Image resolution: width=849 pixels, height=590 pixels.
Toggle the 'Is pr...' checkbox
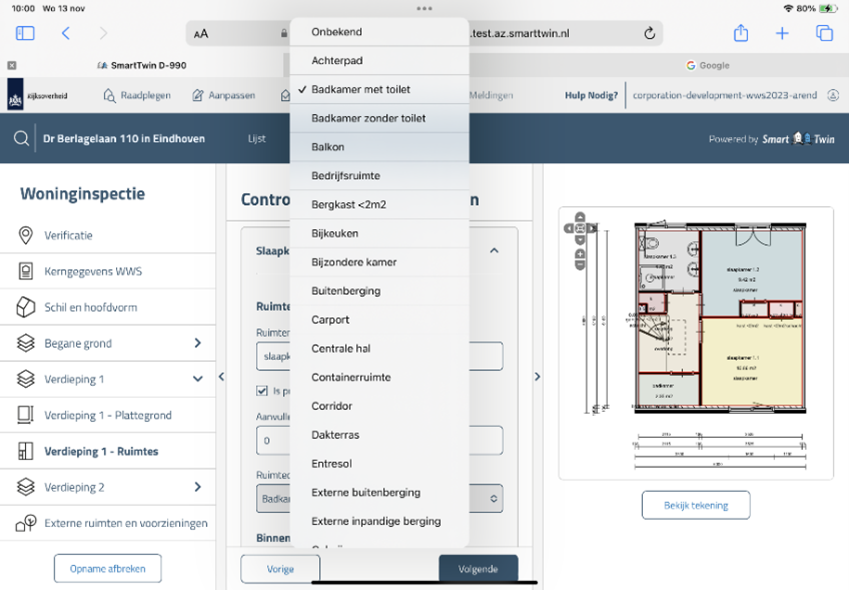pos(262,391)
